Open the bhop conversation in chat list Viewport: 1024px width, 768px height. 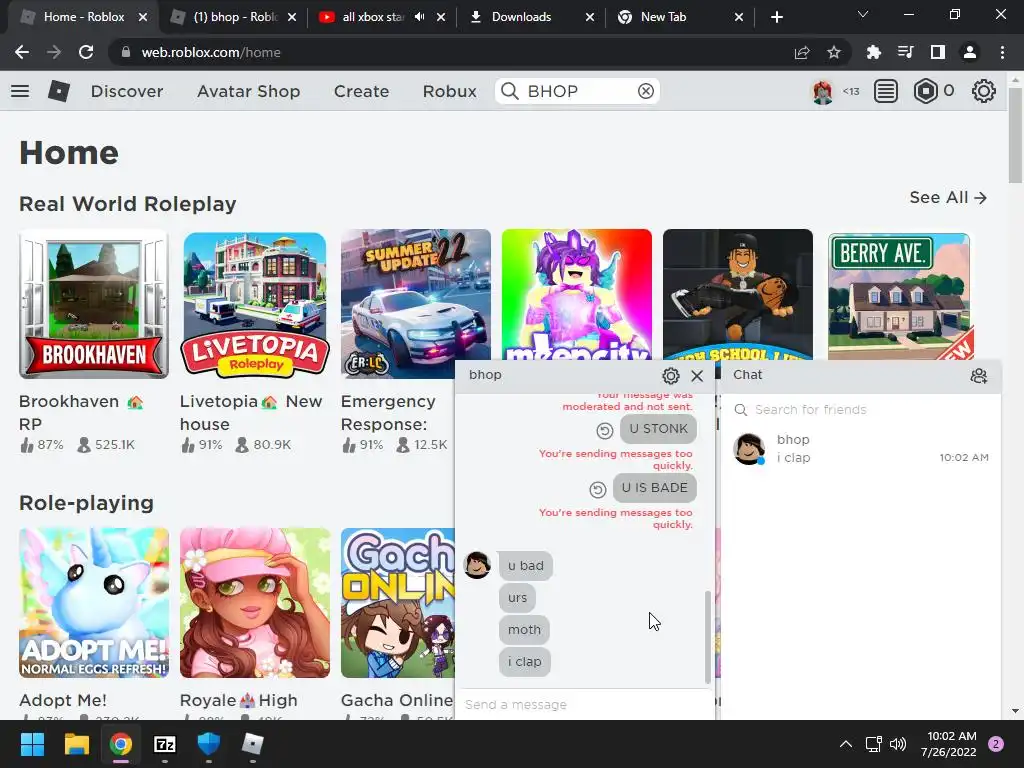[x=861, y=449]
